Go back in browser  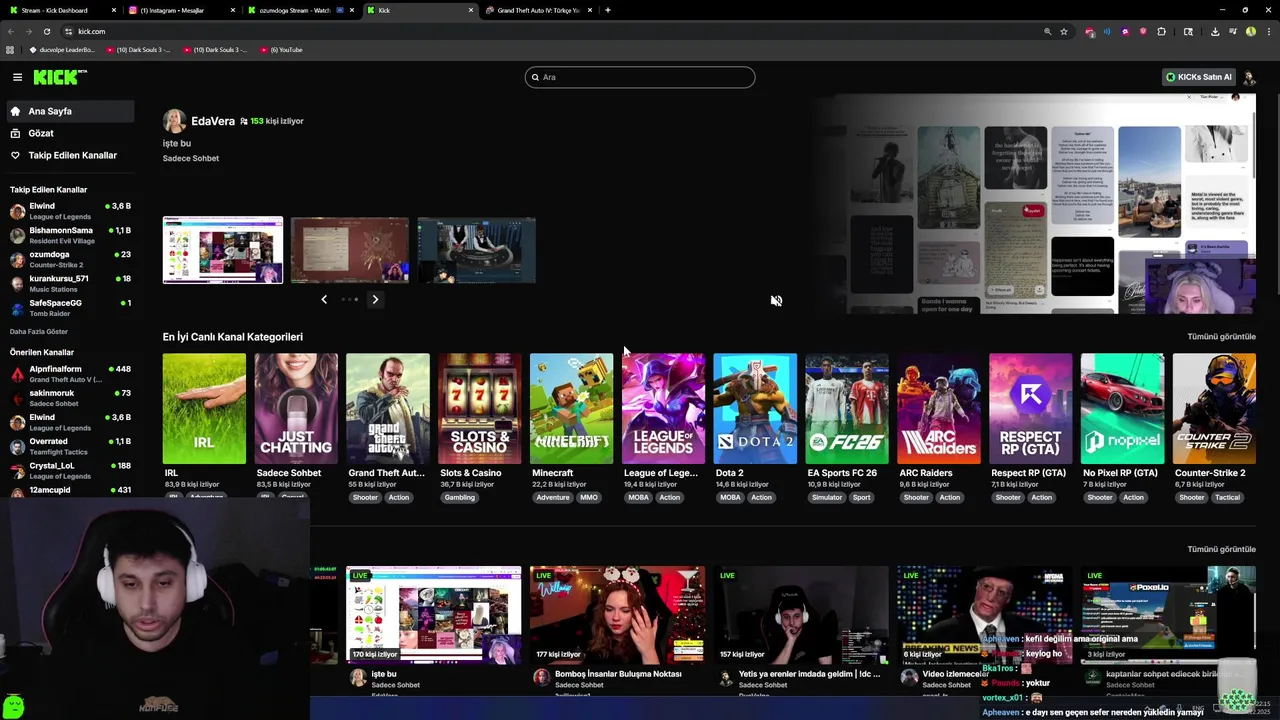click(x=11, y=31)
